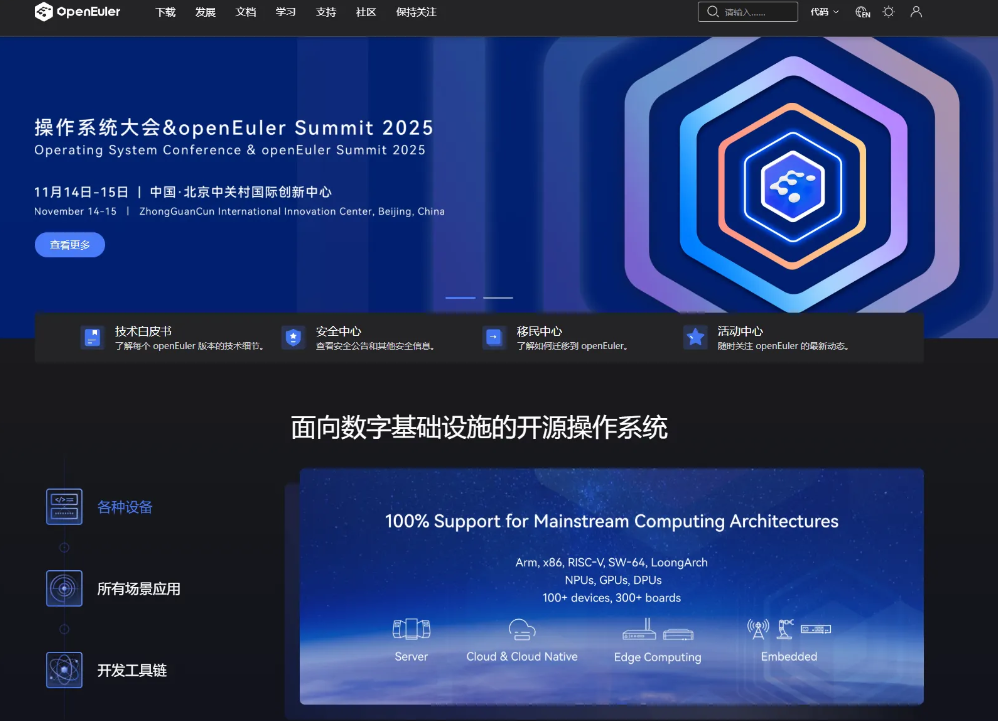Screen dimensions: 998x721
Task: Open the 活动中心 link
Action: click(x=740, y=331)
